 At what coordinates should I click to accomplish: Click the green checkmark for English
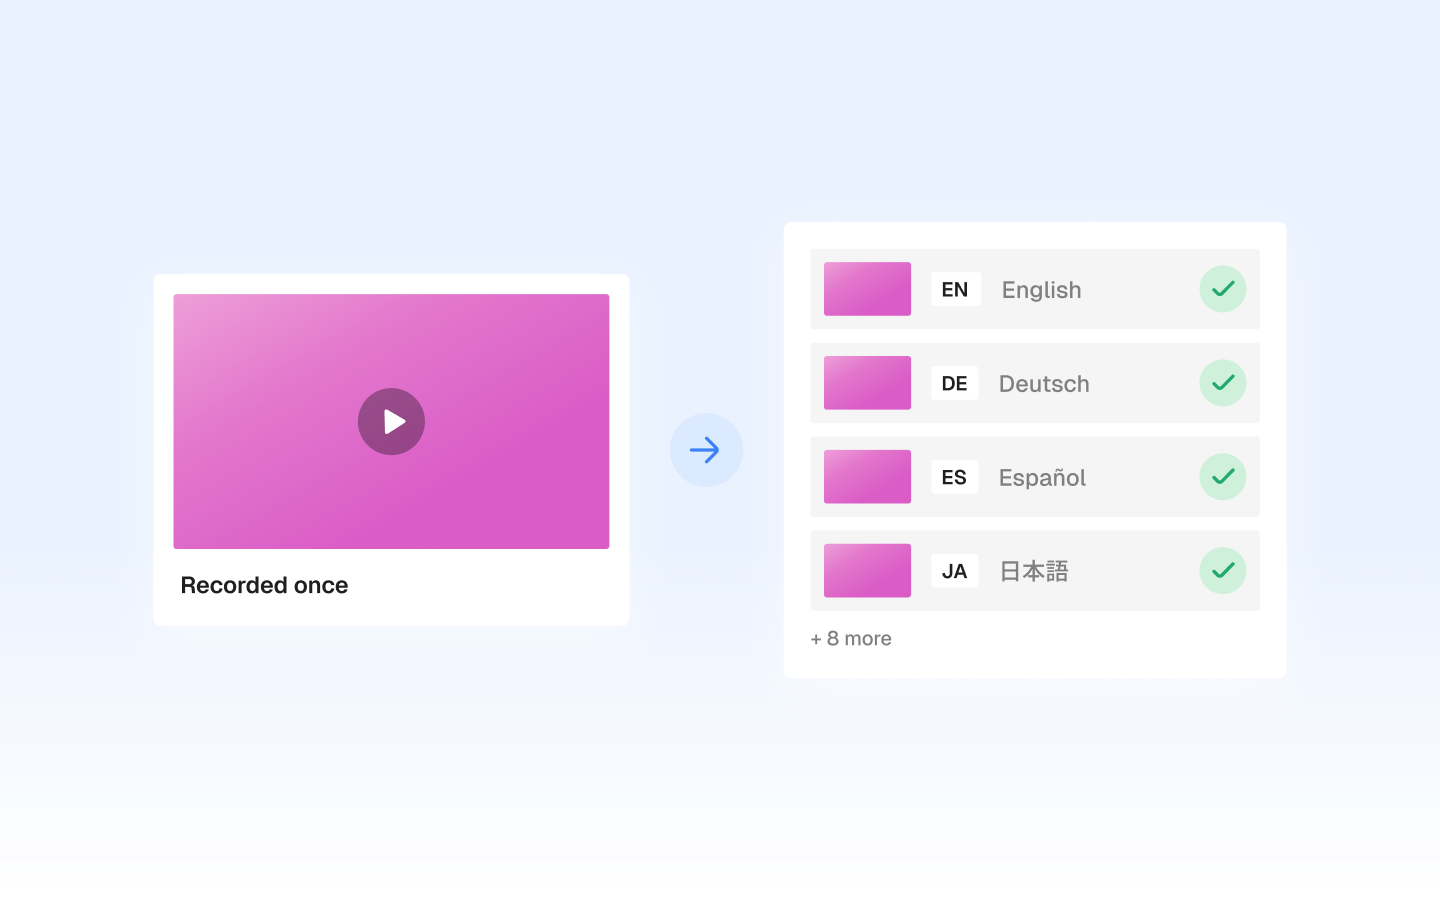pyautogui.click(x=1222, y=289)
